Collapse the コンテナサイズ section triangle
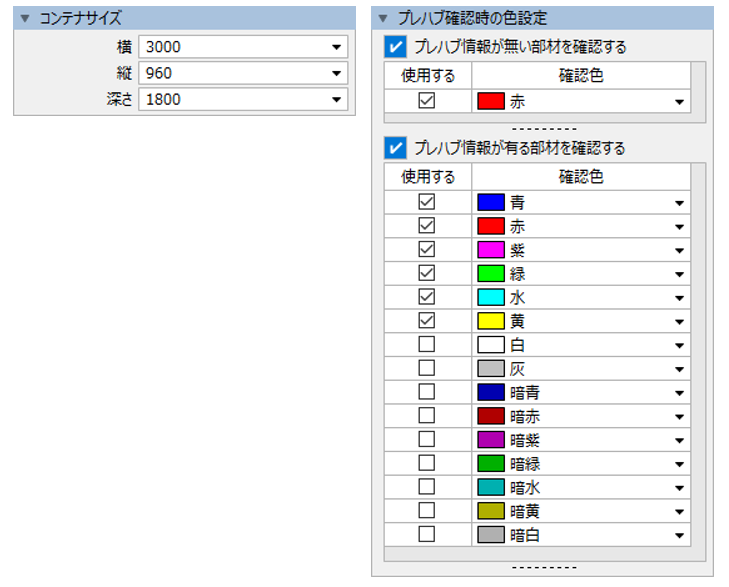The image size is (729, 587). (25, 19)
